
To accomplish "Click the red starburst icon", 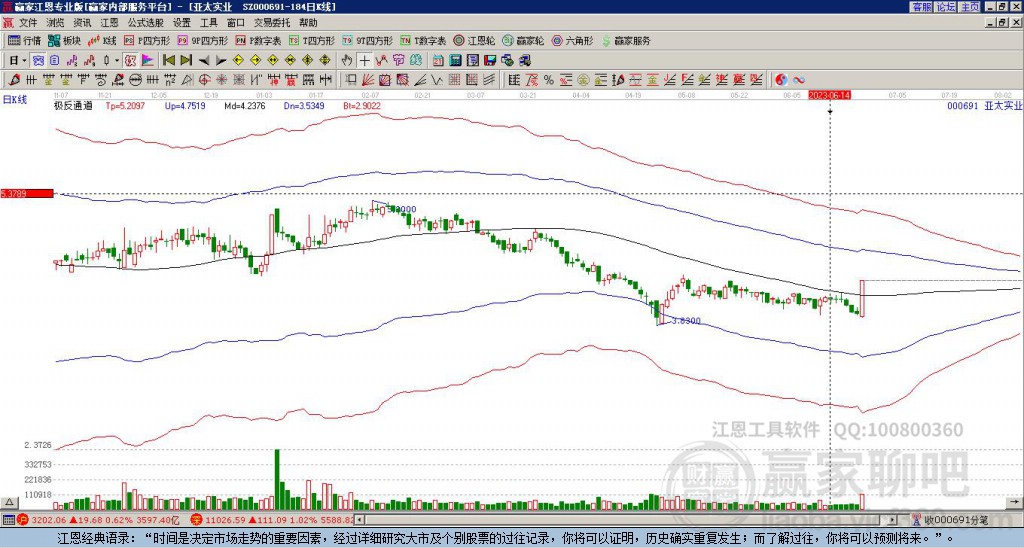I will [x=222, y=80].
